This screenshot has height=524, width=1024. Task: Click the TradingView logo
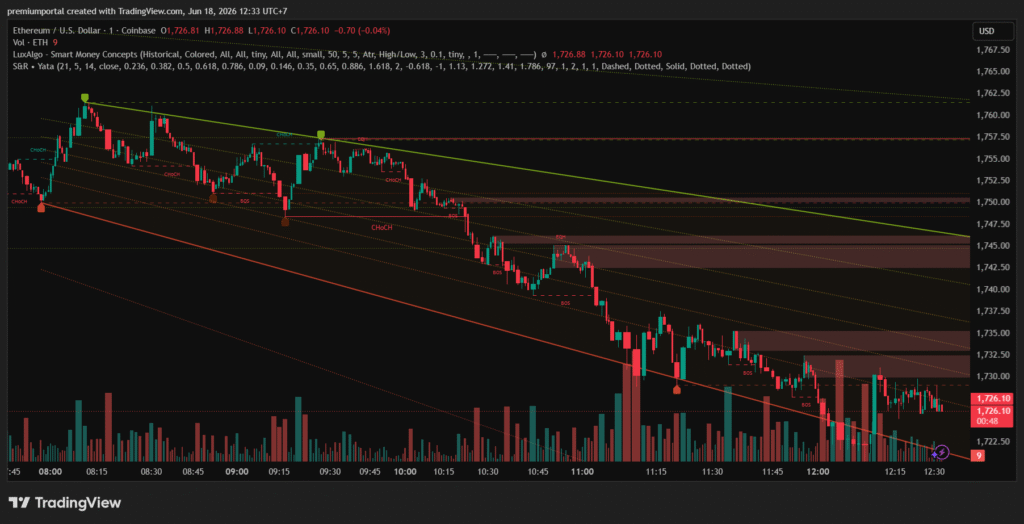(x=65, y=502)
